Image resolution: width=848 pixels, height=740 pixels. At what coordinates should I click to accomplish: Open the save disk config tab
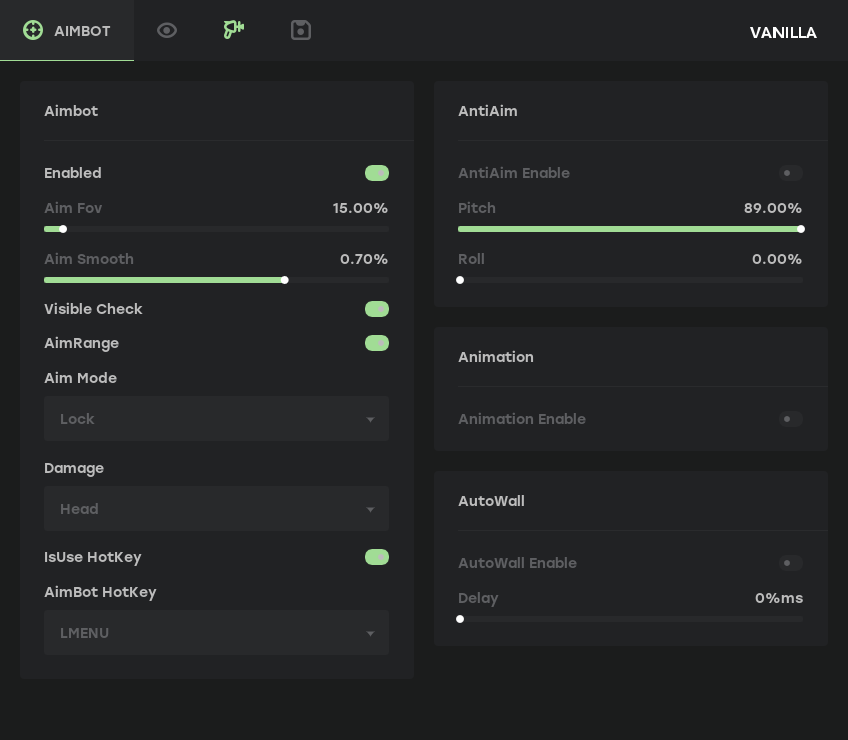click(x=301, y=31)
